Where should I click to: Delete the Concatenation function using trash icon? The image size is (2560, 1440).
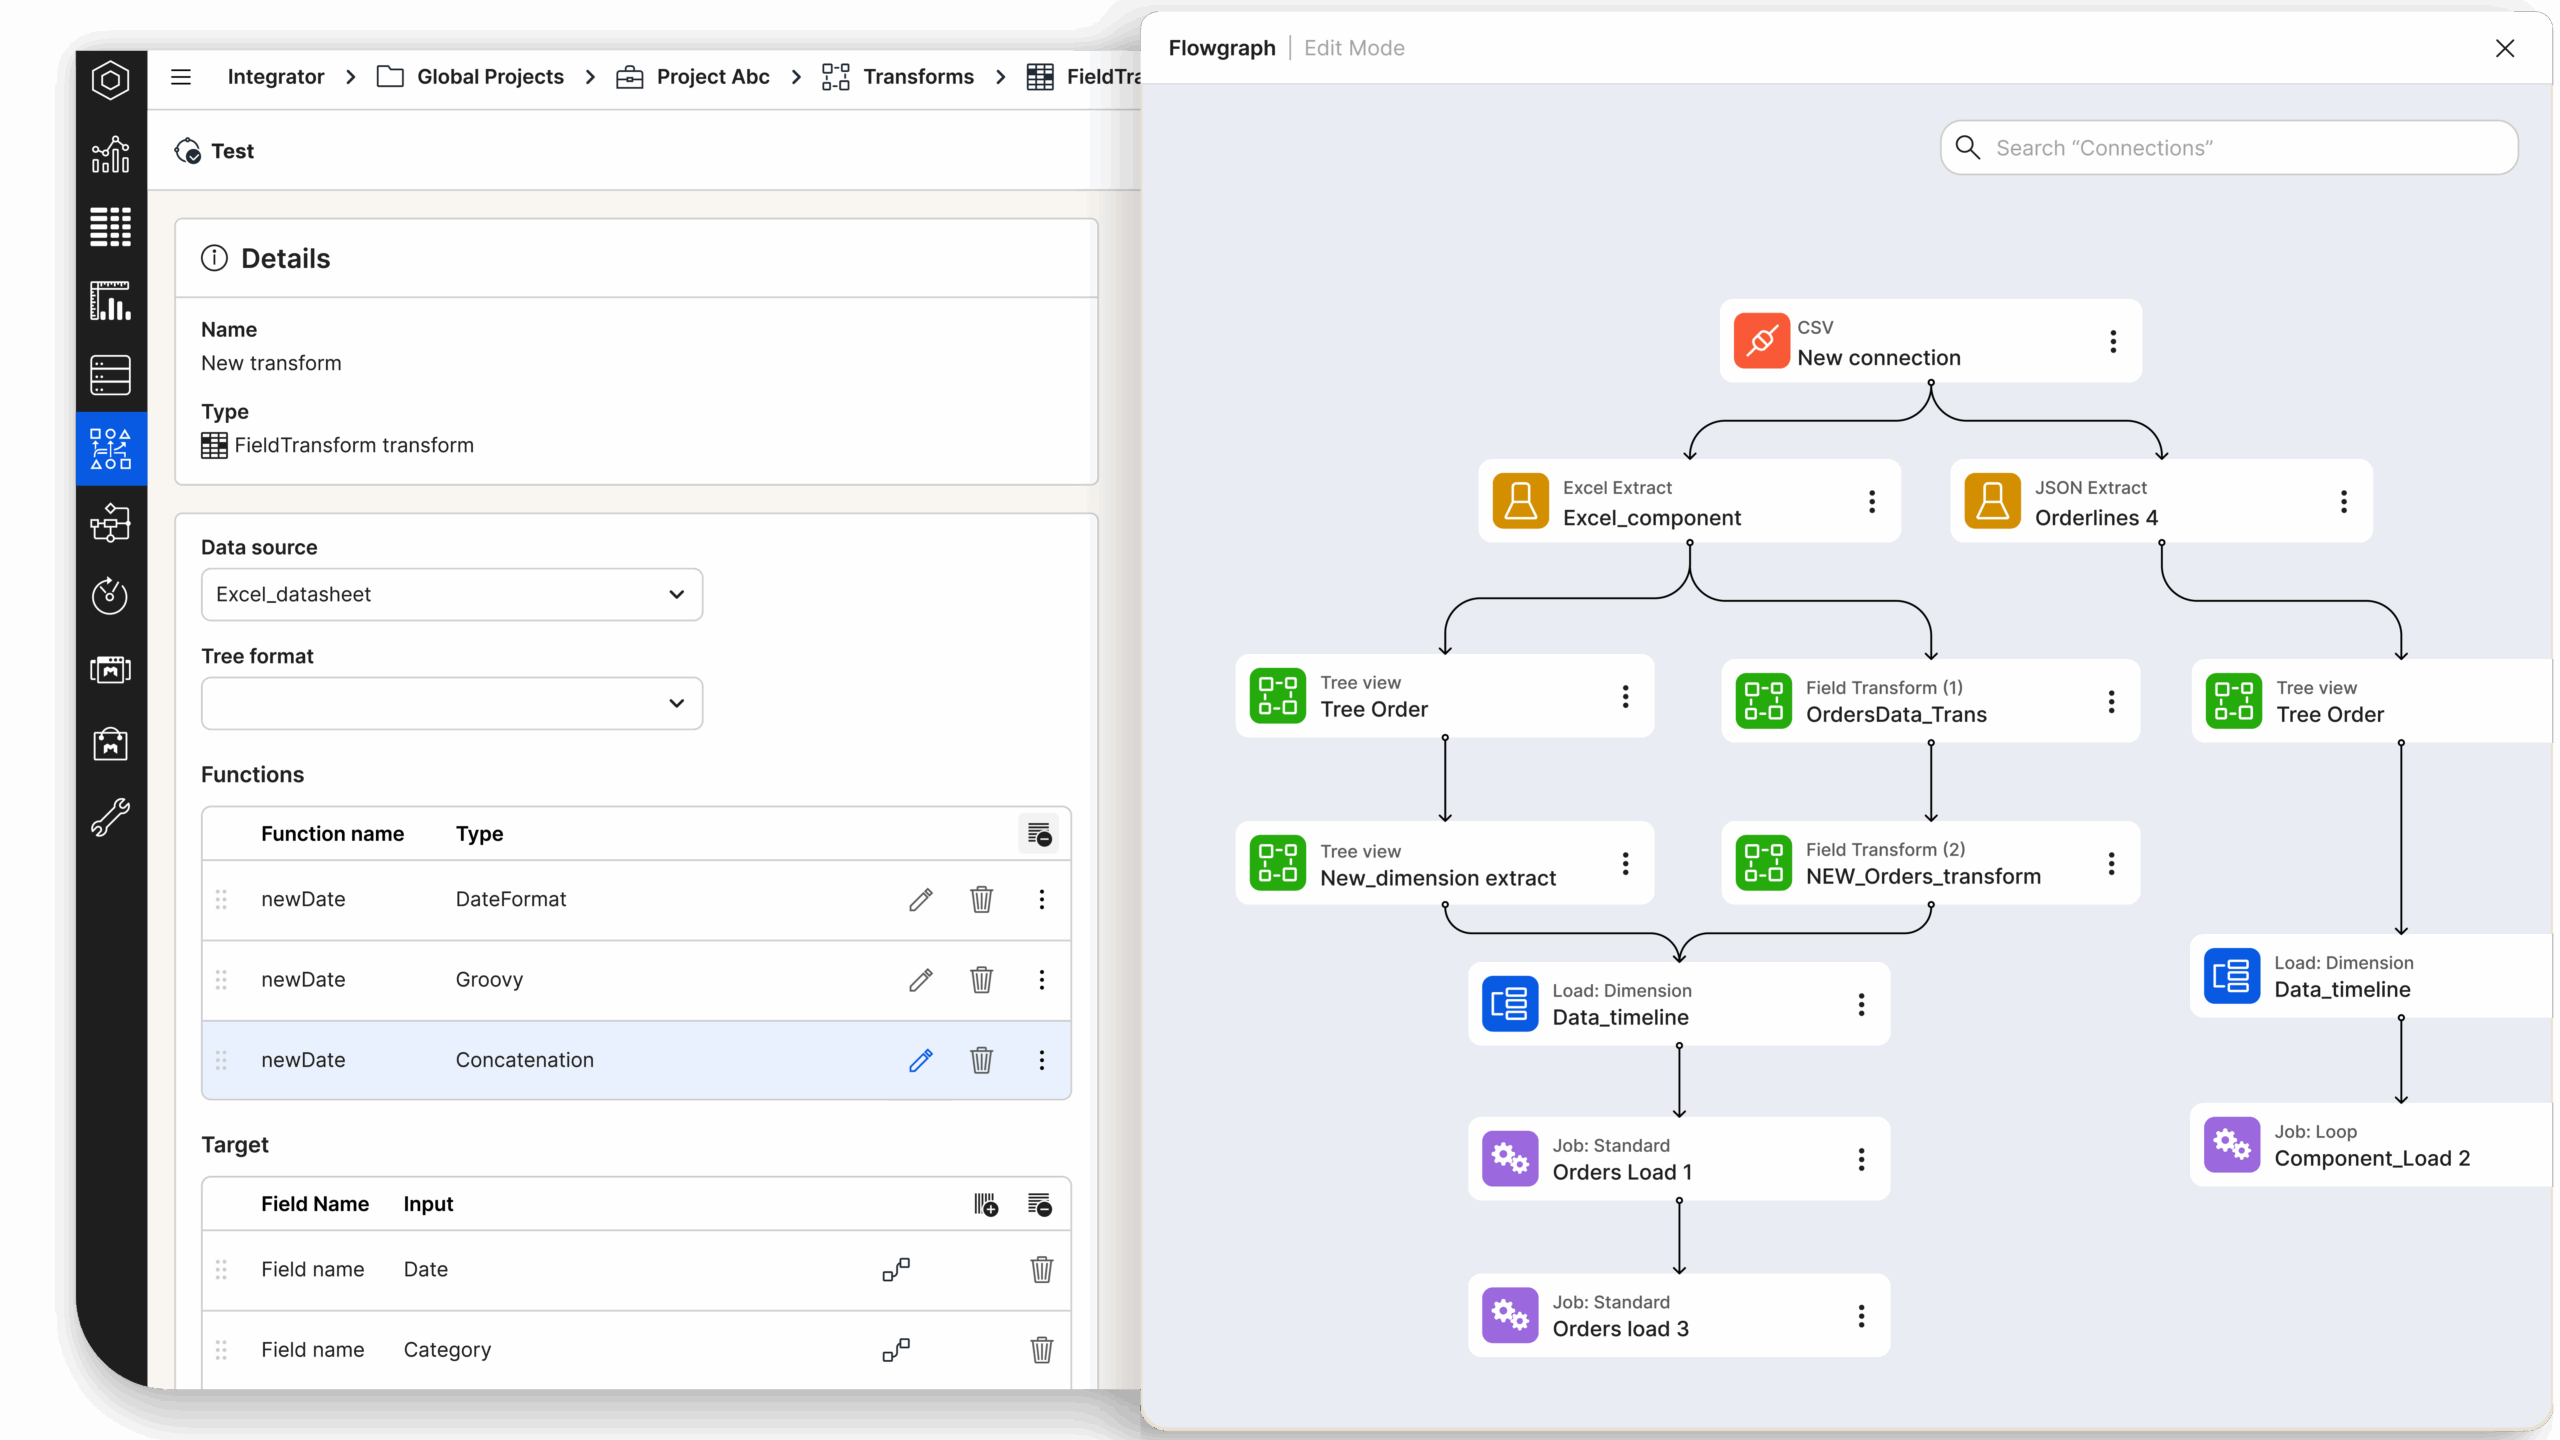[981, 1060]
